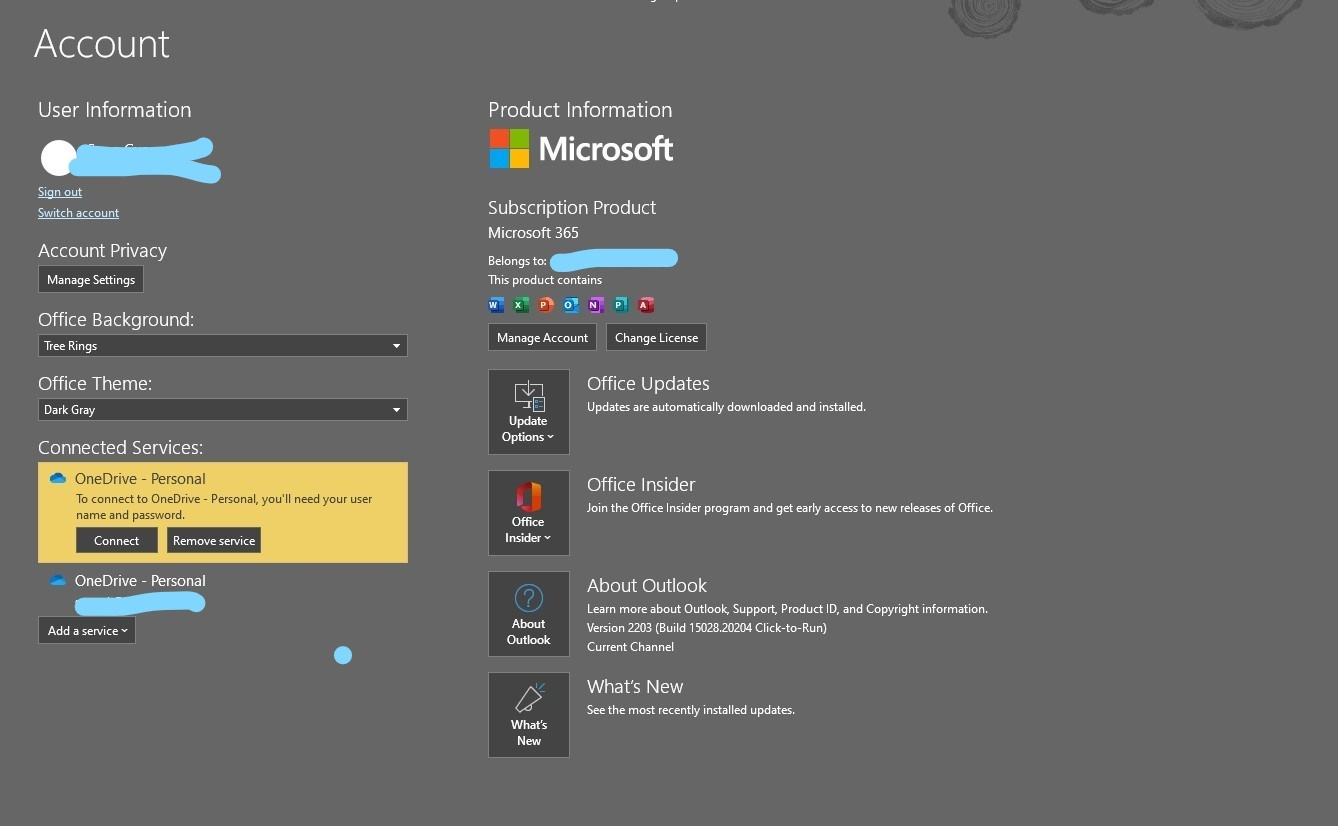
Task: Click the 'Microsoft 365' product name
Action: pyautogui.click(x=533, y=233)
